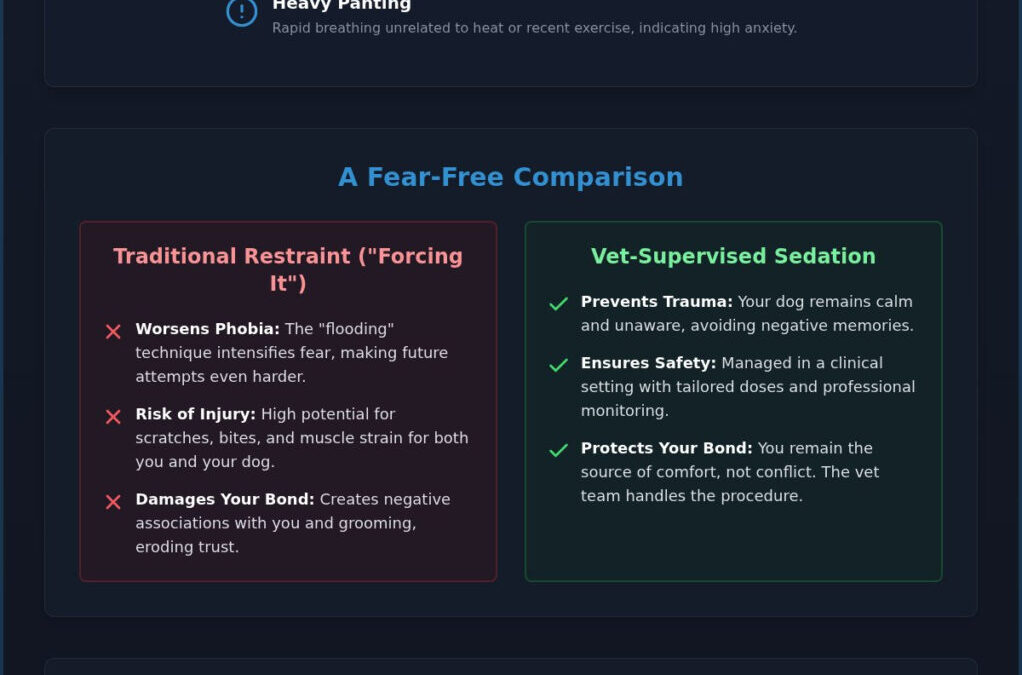Click red X icon beside Worsens Phobia
1022x675 pixels.
pyautogui.click(x=113, y=332)
